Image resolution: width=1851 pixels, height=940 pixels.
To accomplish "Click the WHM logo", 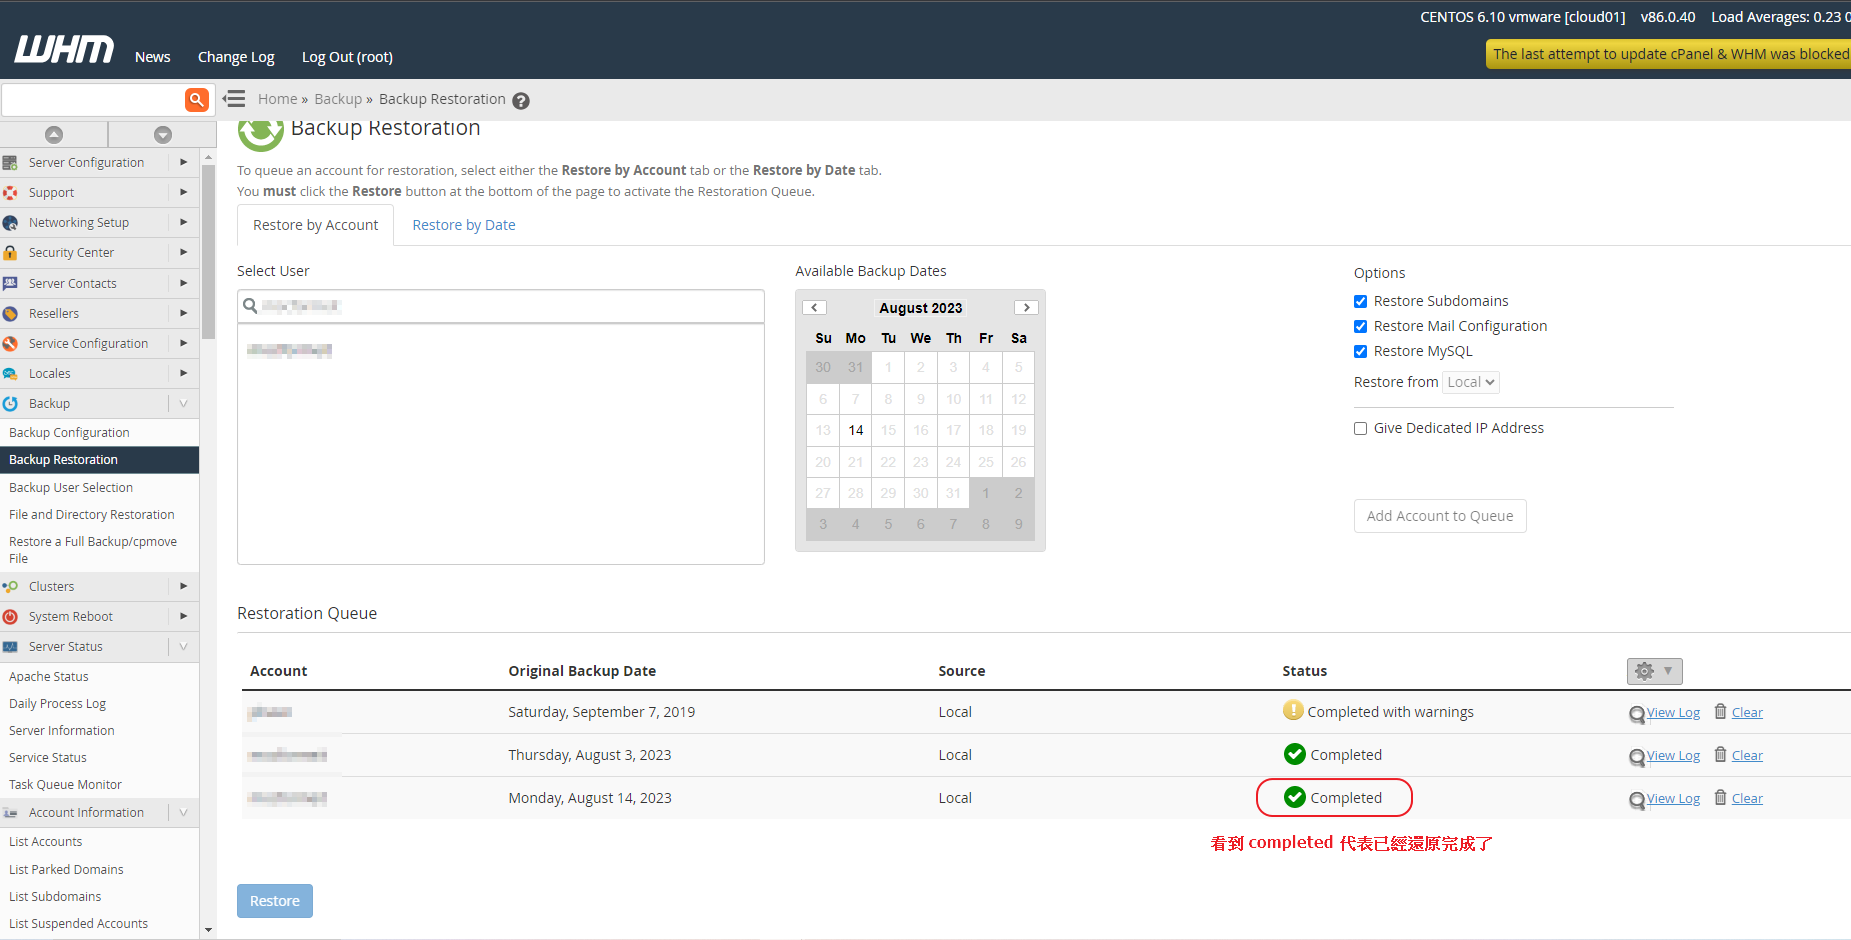I will [x=64, y=50].
